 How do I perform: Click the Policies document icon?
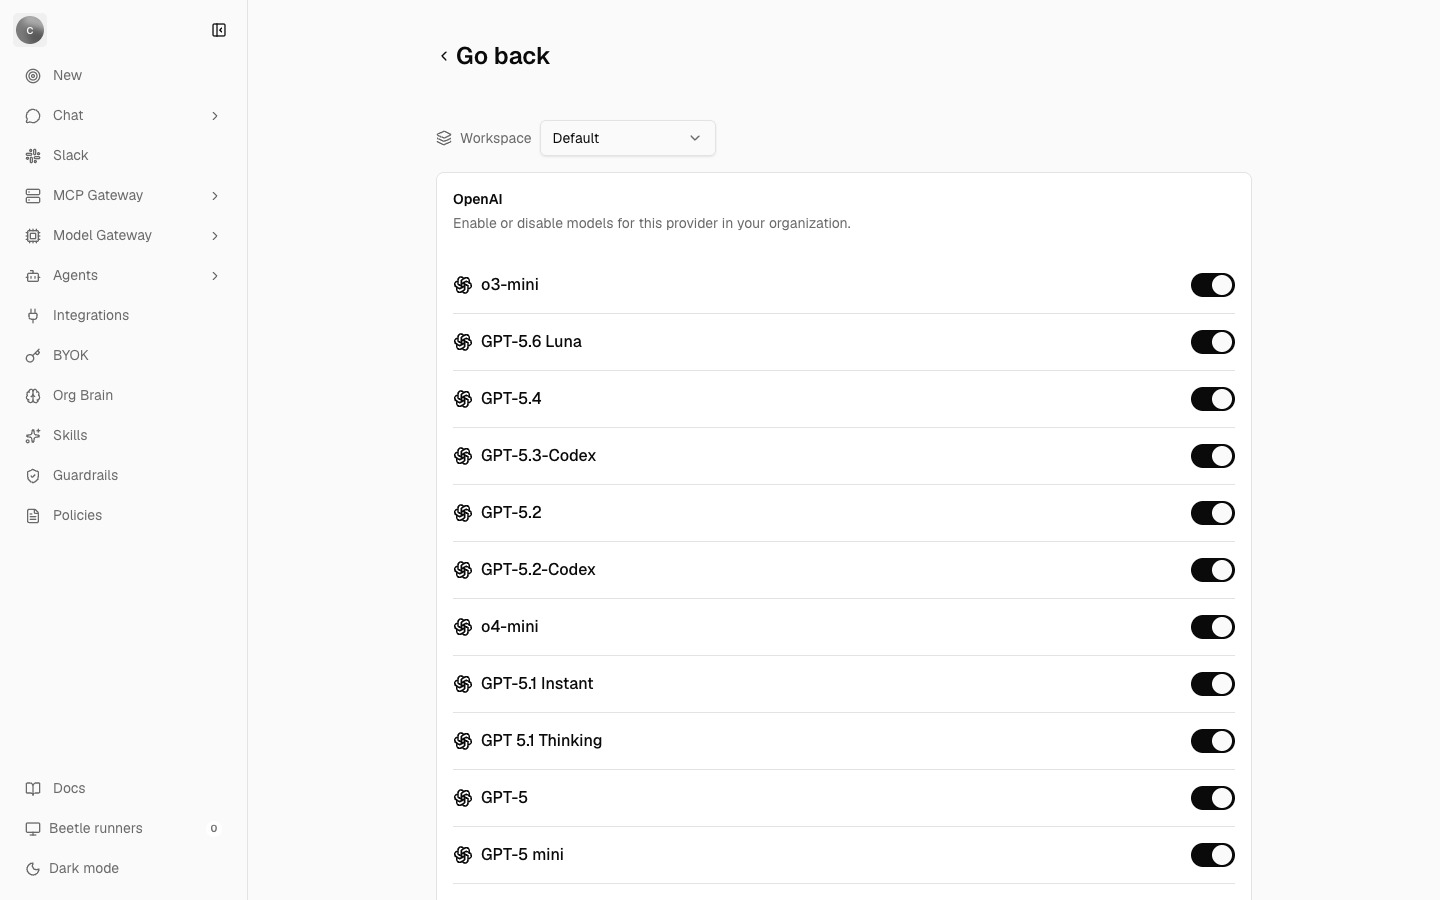(x=33, y=516)
